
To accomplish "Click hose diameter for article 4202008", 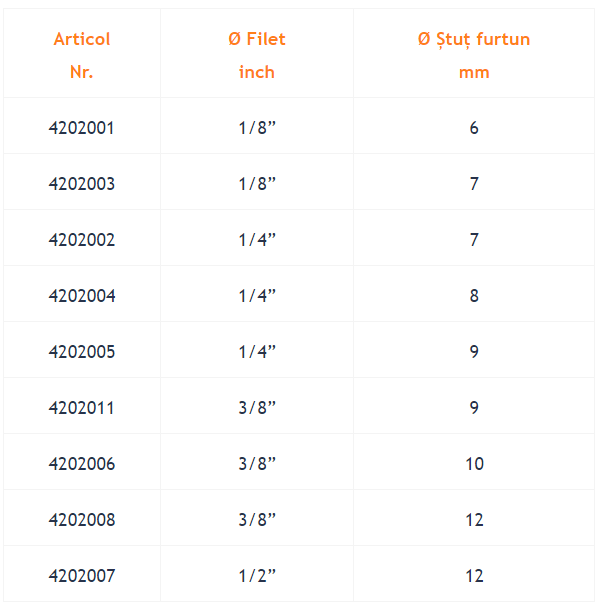I will click(474, 520).
